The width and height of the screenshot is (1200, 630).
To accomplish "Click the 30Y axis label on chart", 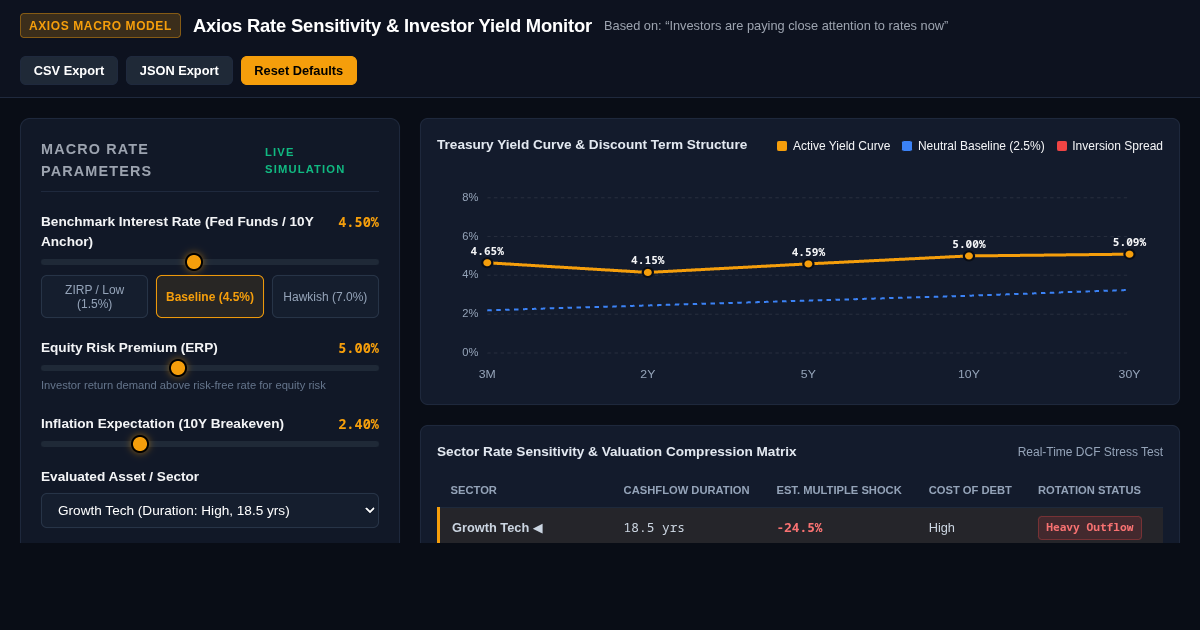I will [1129, 374].
